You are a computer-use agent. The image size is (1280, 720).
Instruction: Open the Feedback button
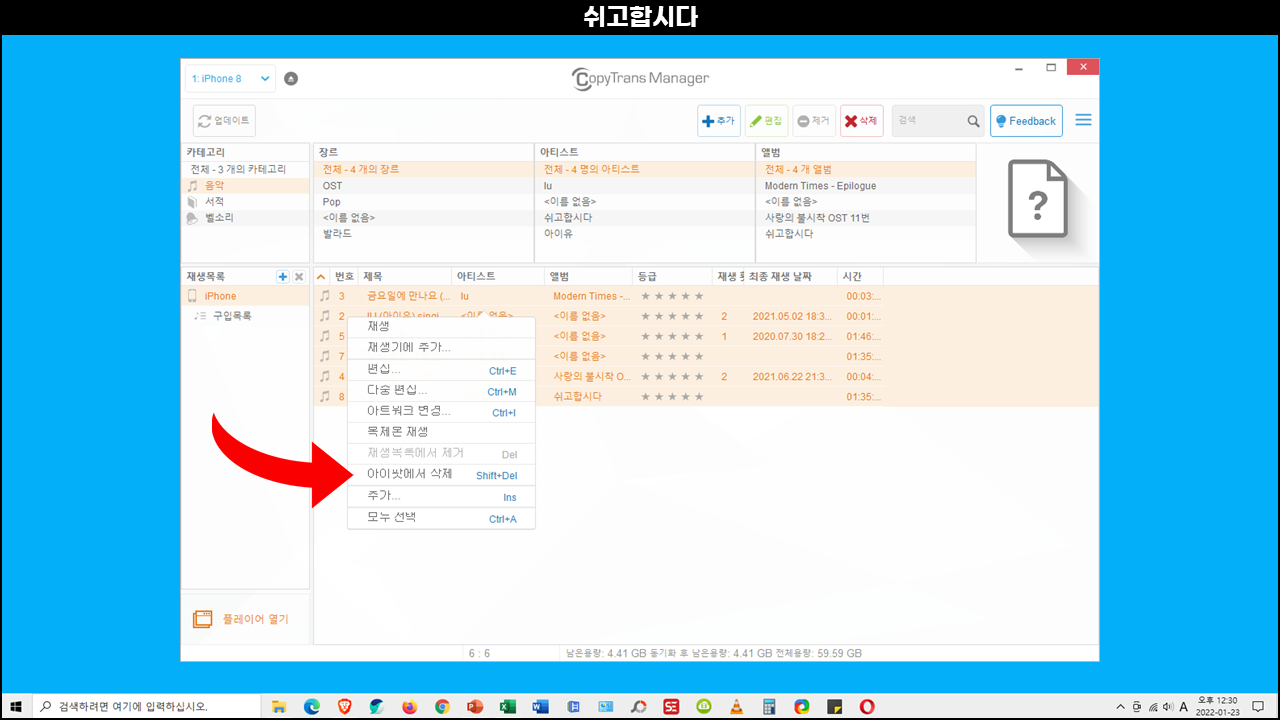point(1026,121)
